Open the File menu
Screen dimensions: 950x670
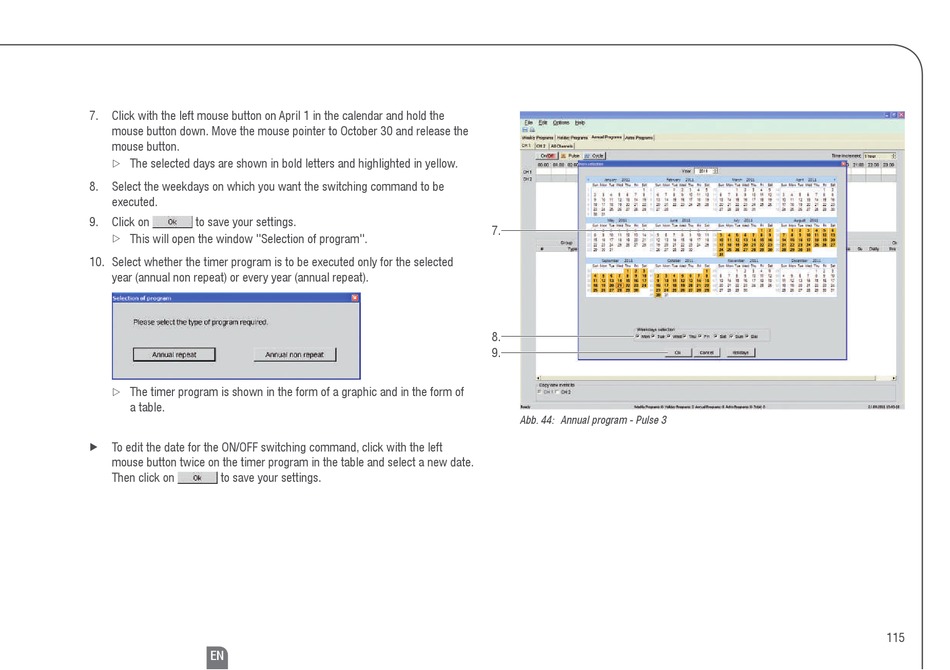tap(528, 122)
